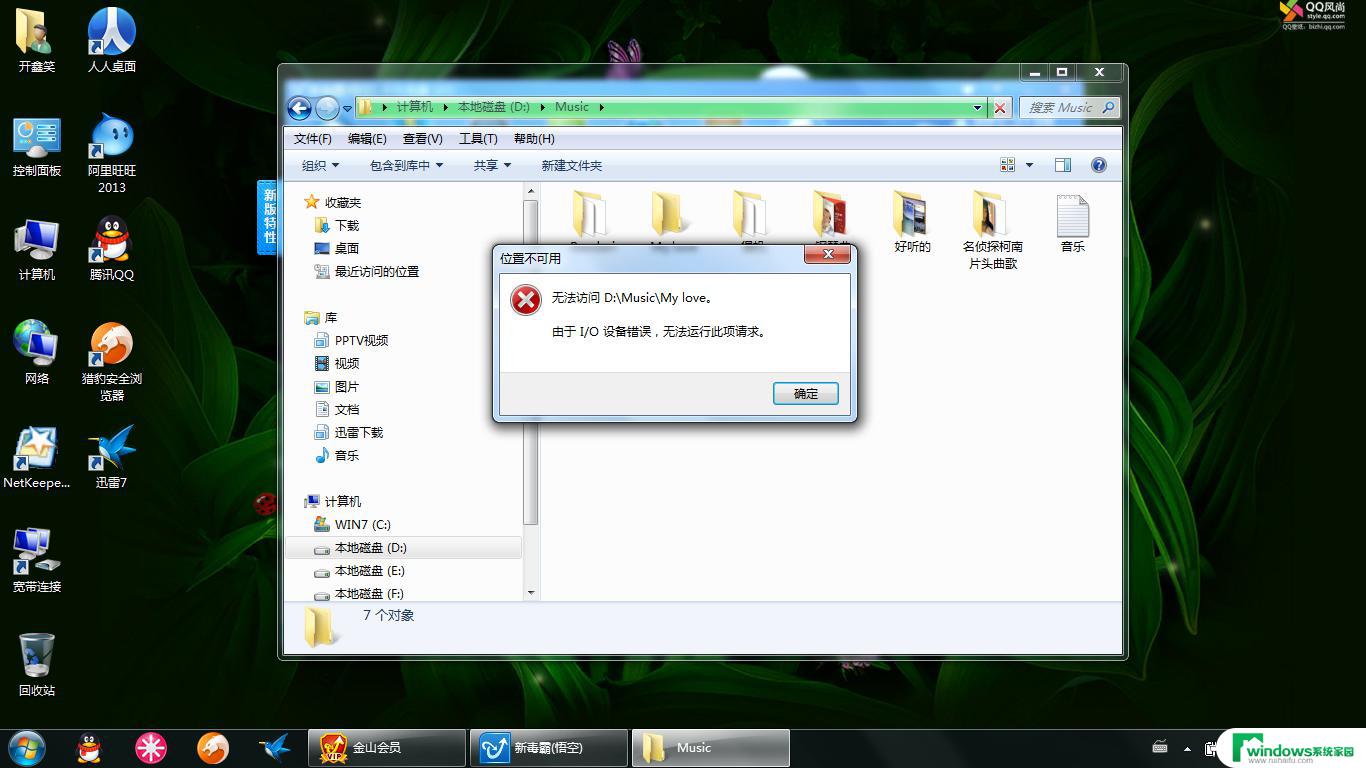
Task: Launch QQ penguin from taskbar
Action: click(x=90, y=747)
